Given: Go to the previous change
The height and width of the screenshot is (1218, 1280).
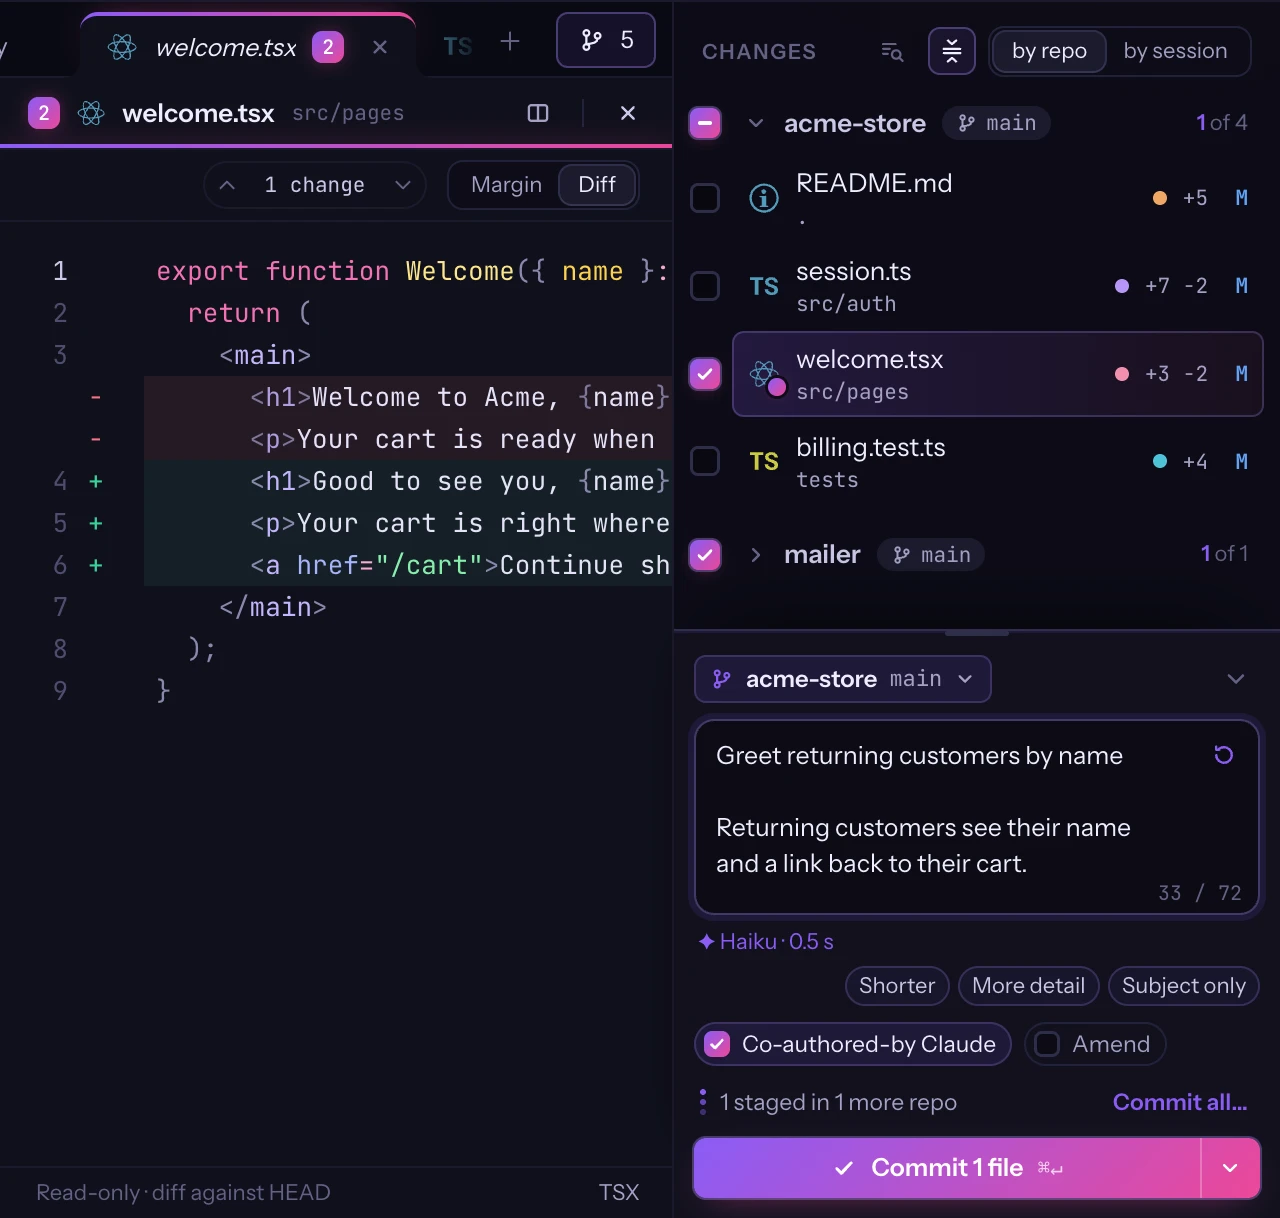Looking at the screenshot, I should [x=227, y=185].
